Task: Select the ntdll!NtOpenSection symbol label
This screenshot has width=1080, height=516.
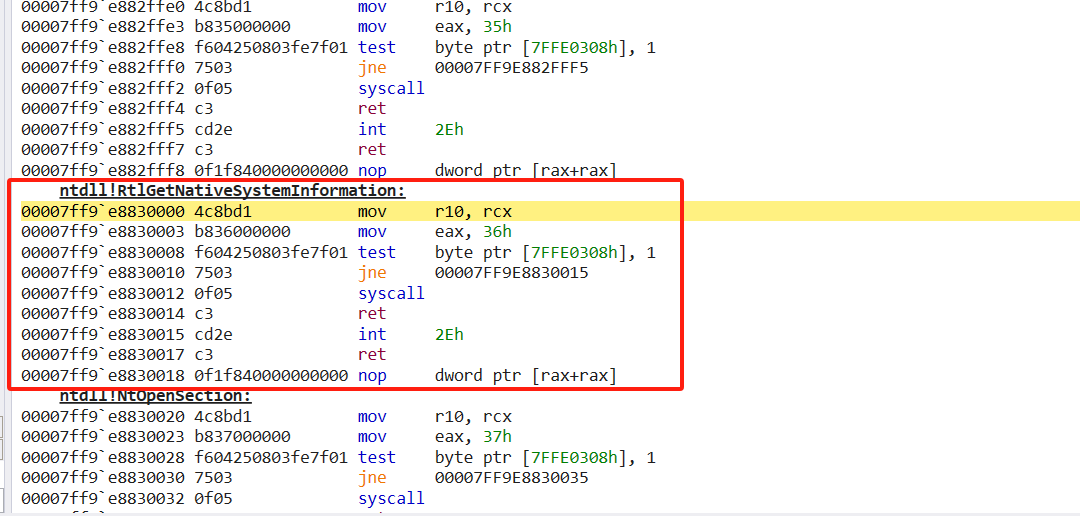Action: coord(156,396)
